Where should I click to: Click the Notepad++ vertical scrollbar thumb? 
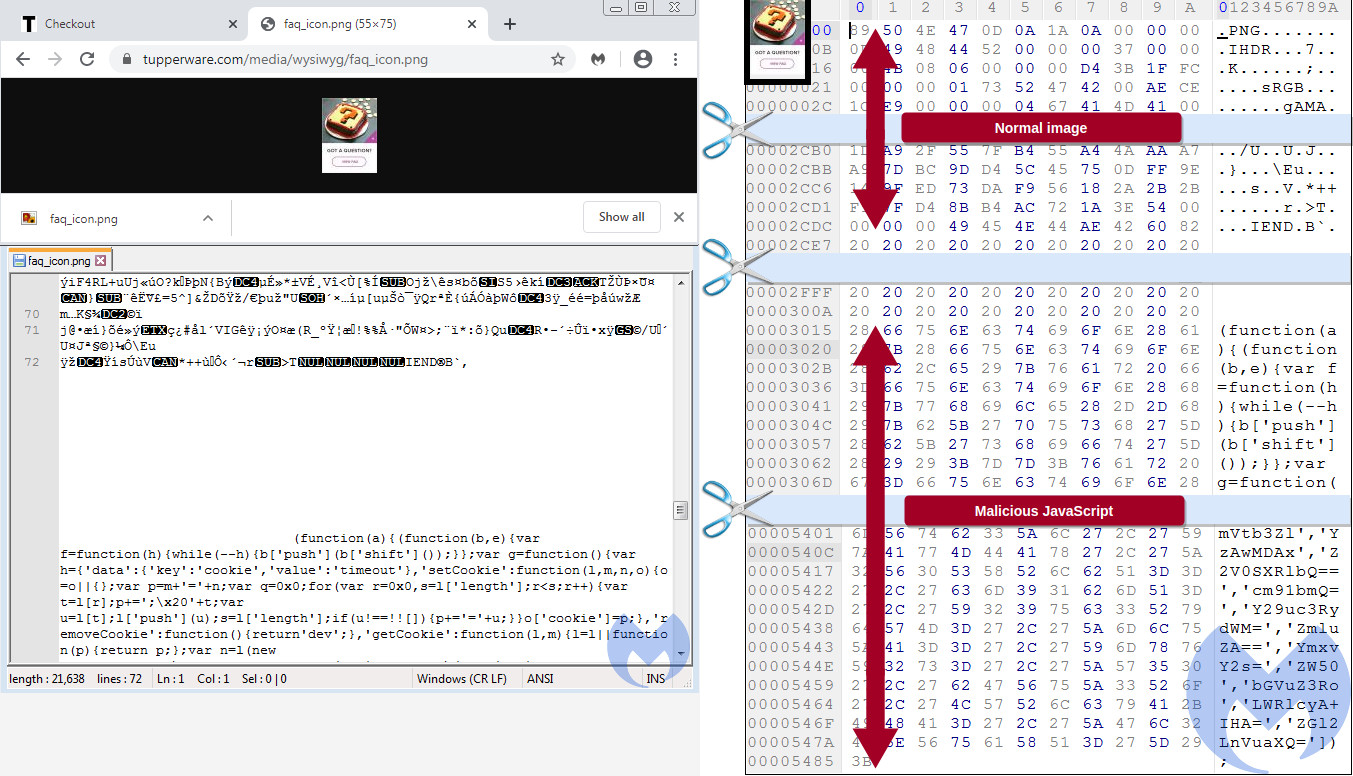(x=681, y=510)
